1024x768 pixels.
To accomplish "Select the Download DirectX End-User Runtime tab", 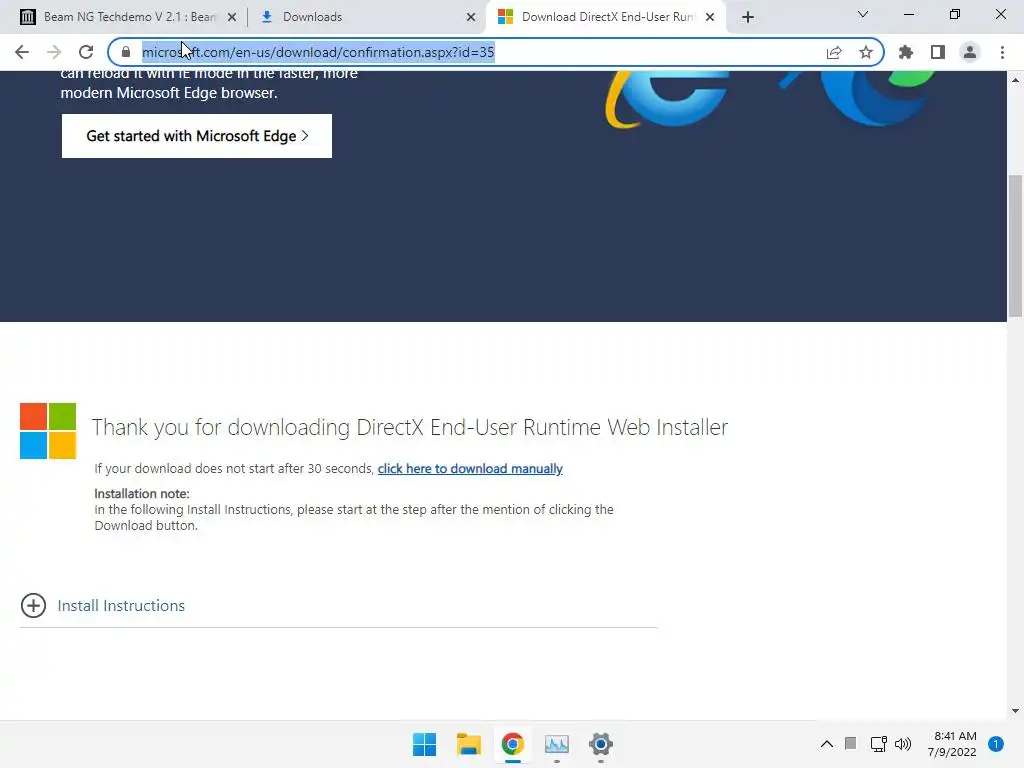I will [607, 17].
